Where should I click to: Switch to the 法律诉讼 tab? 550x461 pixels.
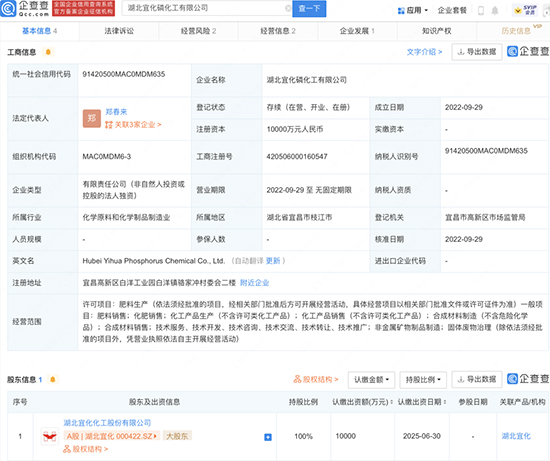119,31
